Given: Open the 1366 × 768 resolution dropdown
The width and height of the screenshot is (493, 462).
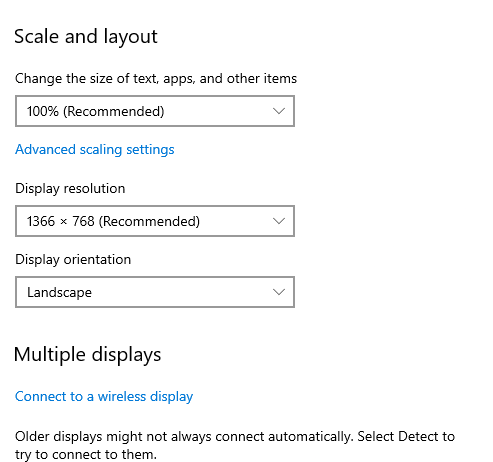Looking at the screenshot, I should click(x=155, y=221).
